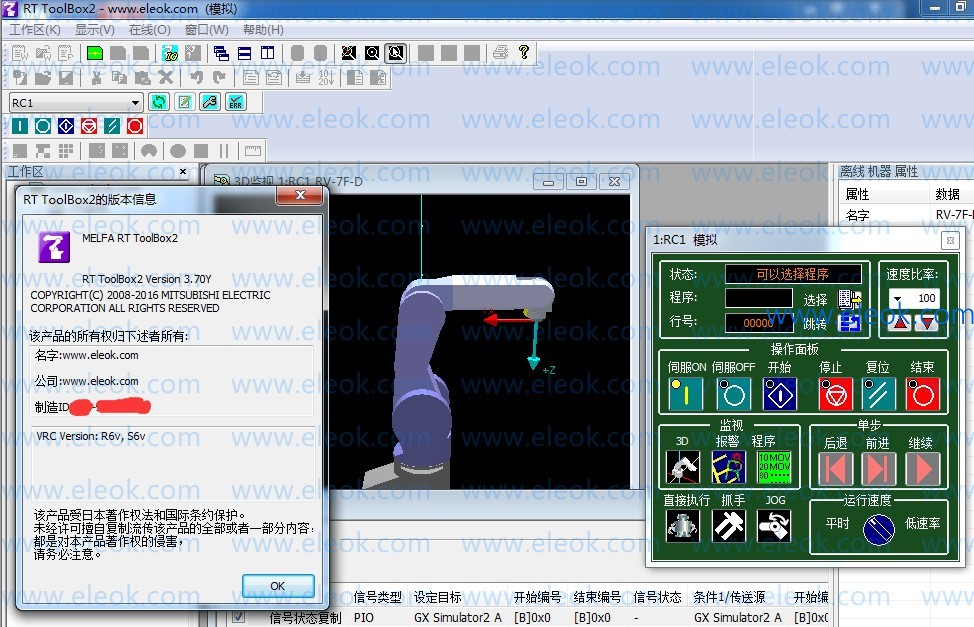Toggle the 运行速度 blue dial switch
The image size is (974, 627).
pos(878,529)
